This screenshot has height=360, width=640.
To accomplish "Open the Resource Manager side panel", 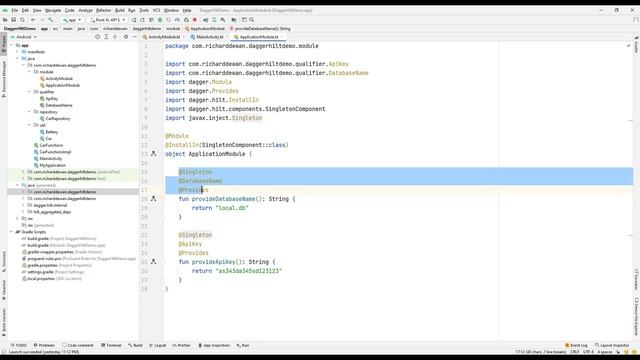I will pos(4,78).
